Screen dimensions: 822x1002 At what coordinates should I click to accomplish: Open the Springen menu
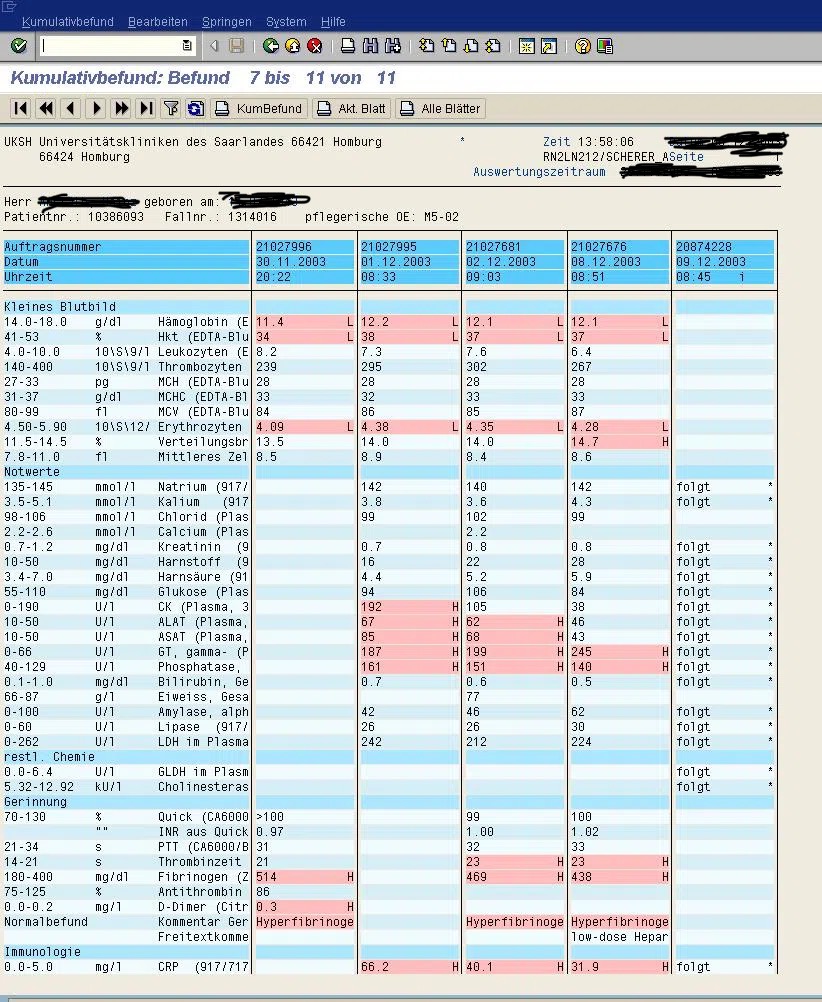tap(227, 22)
